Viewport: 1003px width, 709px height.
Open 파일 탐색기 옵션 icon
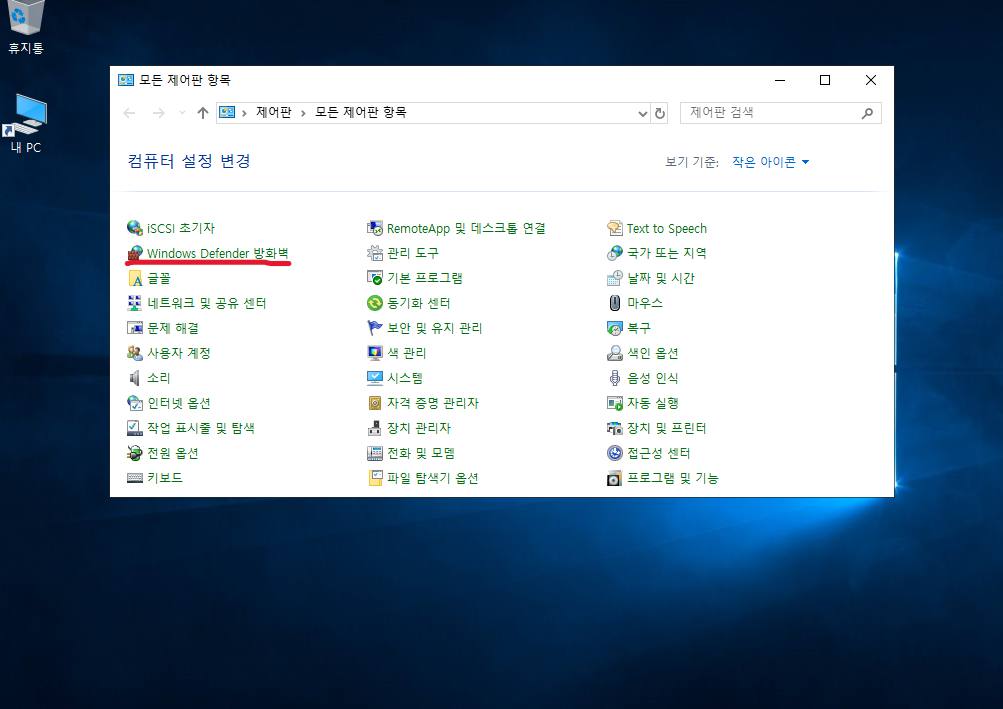374,477
